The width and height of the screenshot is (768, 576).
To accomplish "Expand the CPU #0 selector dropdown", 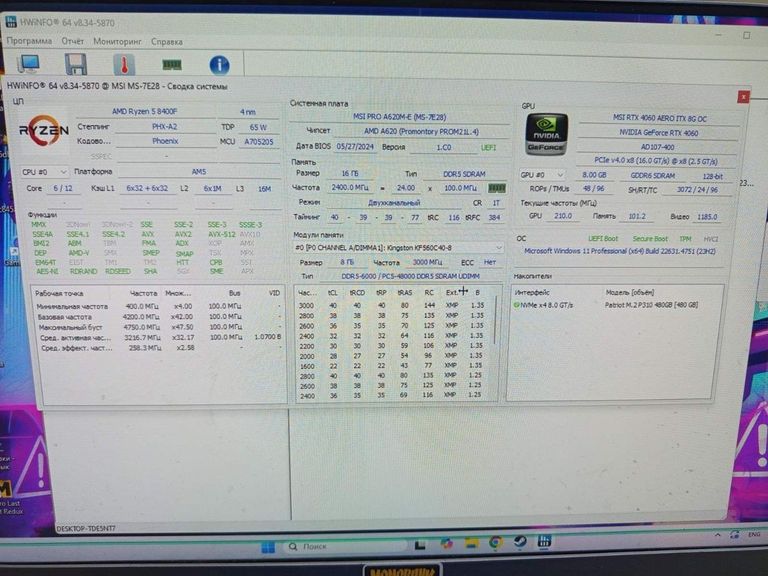I will 44,172.
